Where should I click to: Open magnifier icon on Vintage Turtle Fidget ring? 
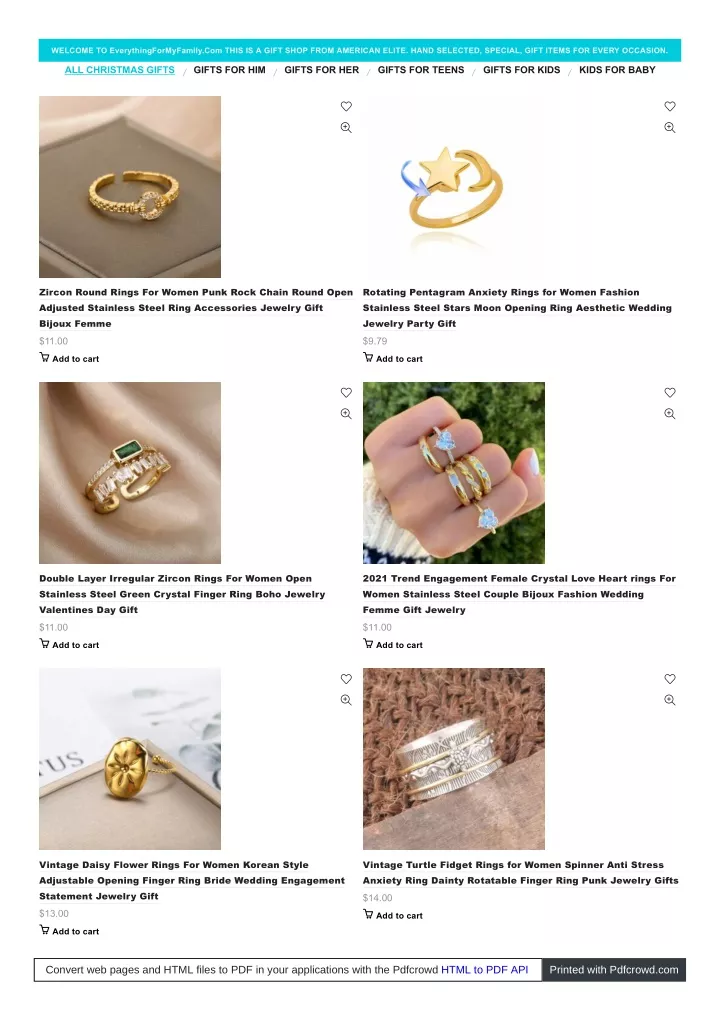(x=670, y=700)
